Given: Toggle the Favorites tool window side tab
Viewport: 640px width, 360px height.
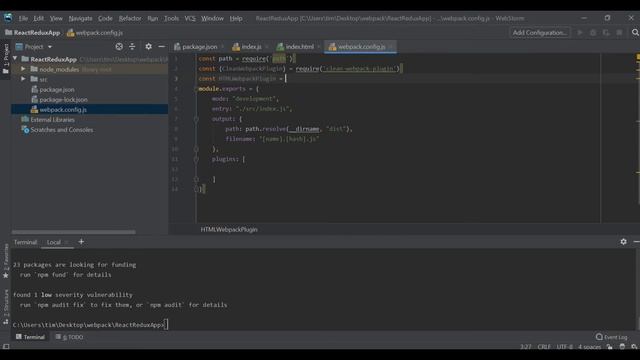Looking at the screenshot, I should [5, 262].
